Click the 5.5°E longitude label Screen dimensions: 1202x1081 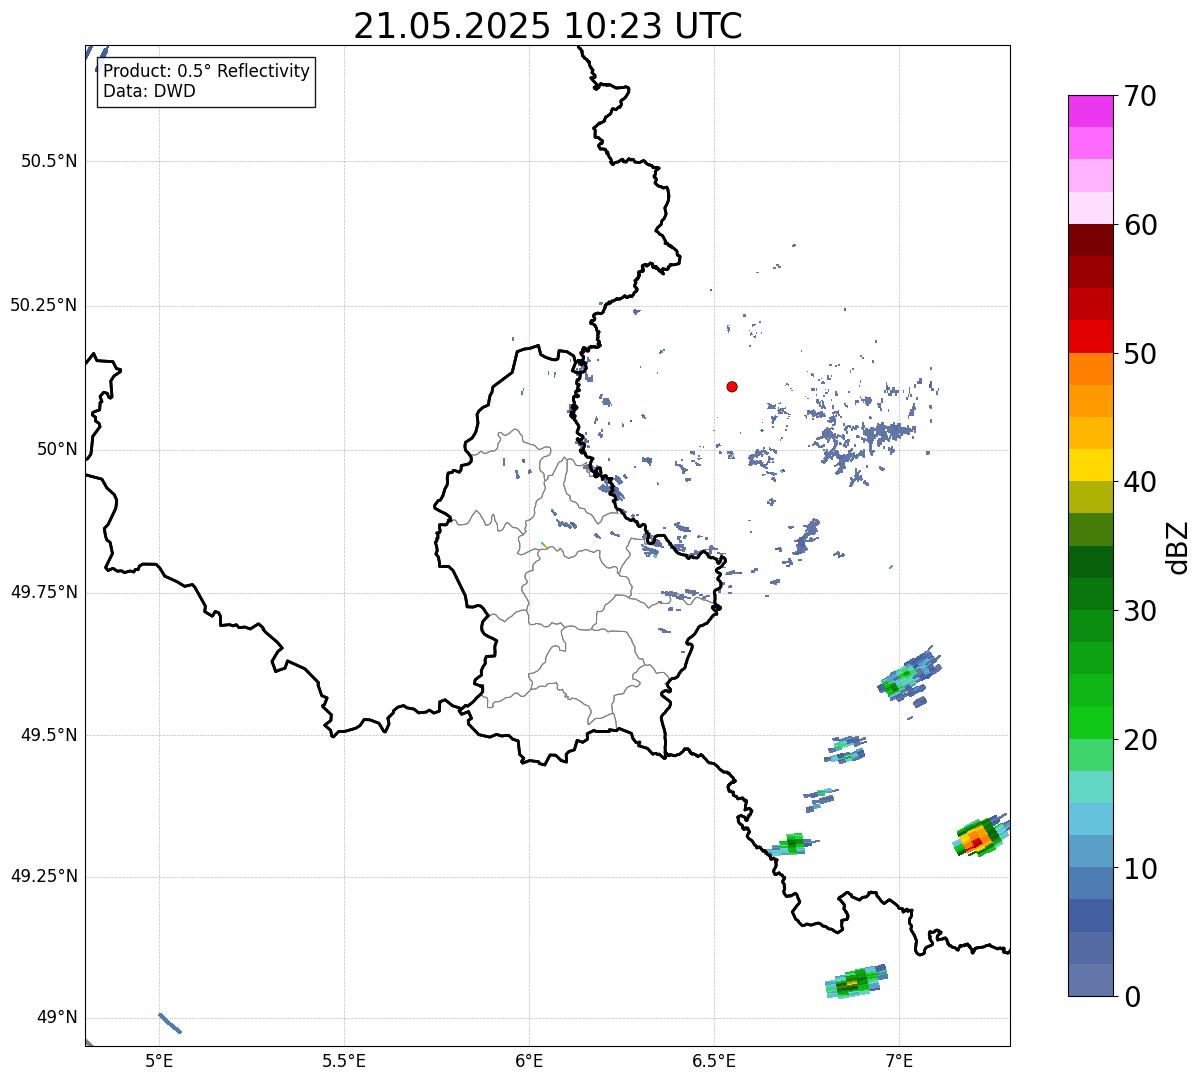click(344, 1061)
